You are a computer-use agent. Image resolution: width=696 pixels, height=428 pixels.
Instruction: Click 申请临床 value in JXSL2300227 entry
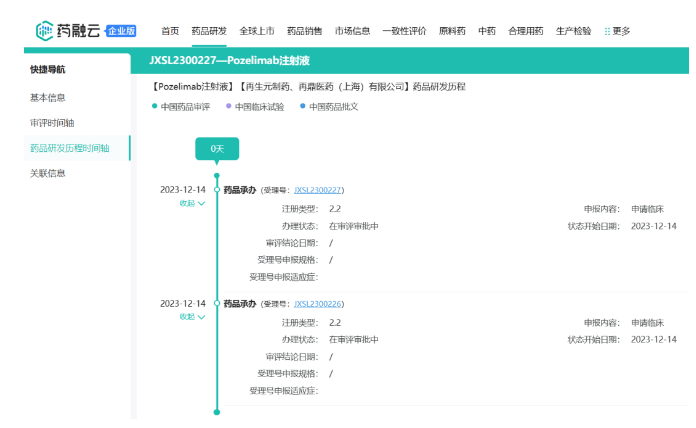pyautogui.click(x=648, y=209)
